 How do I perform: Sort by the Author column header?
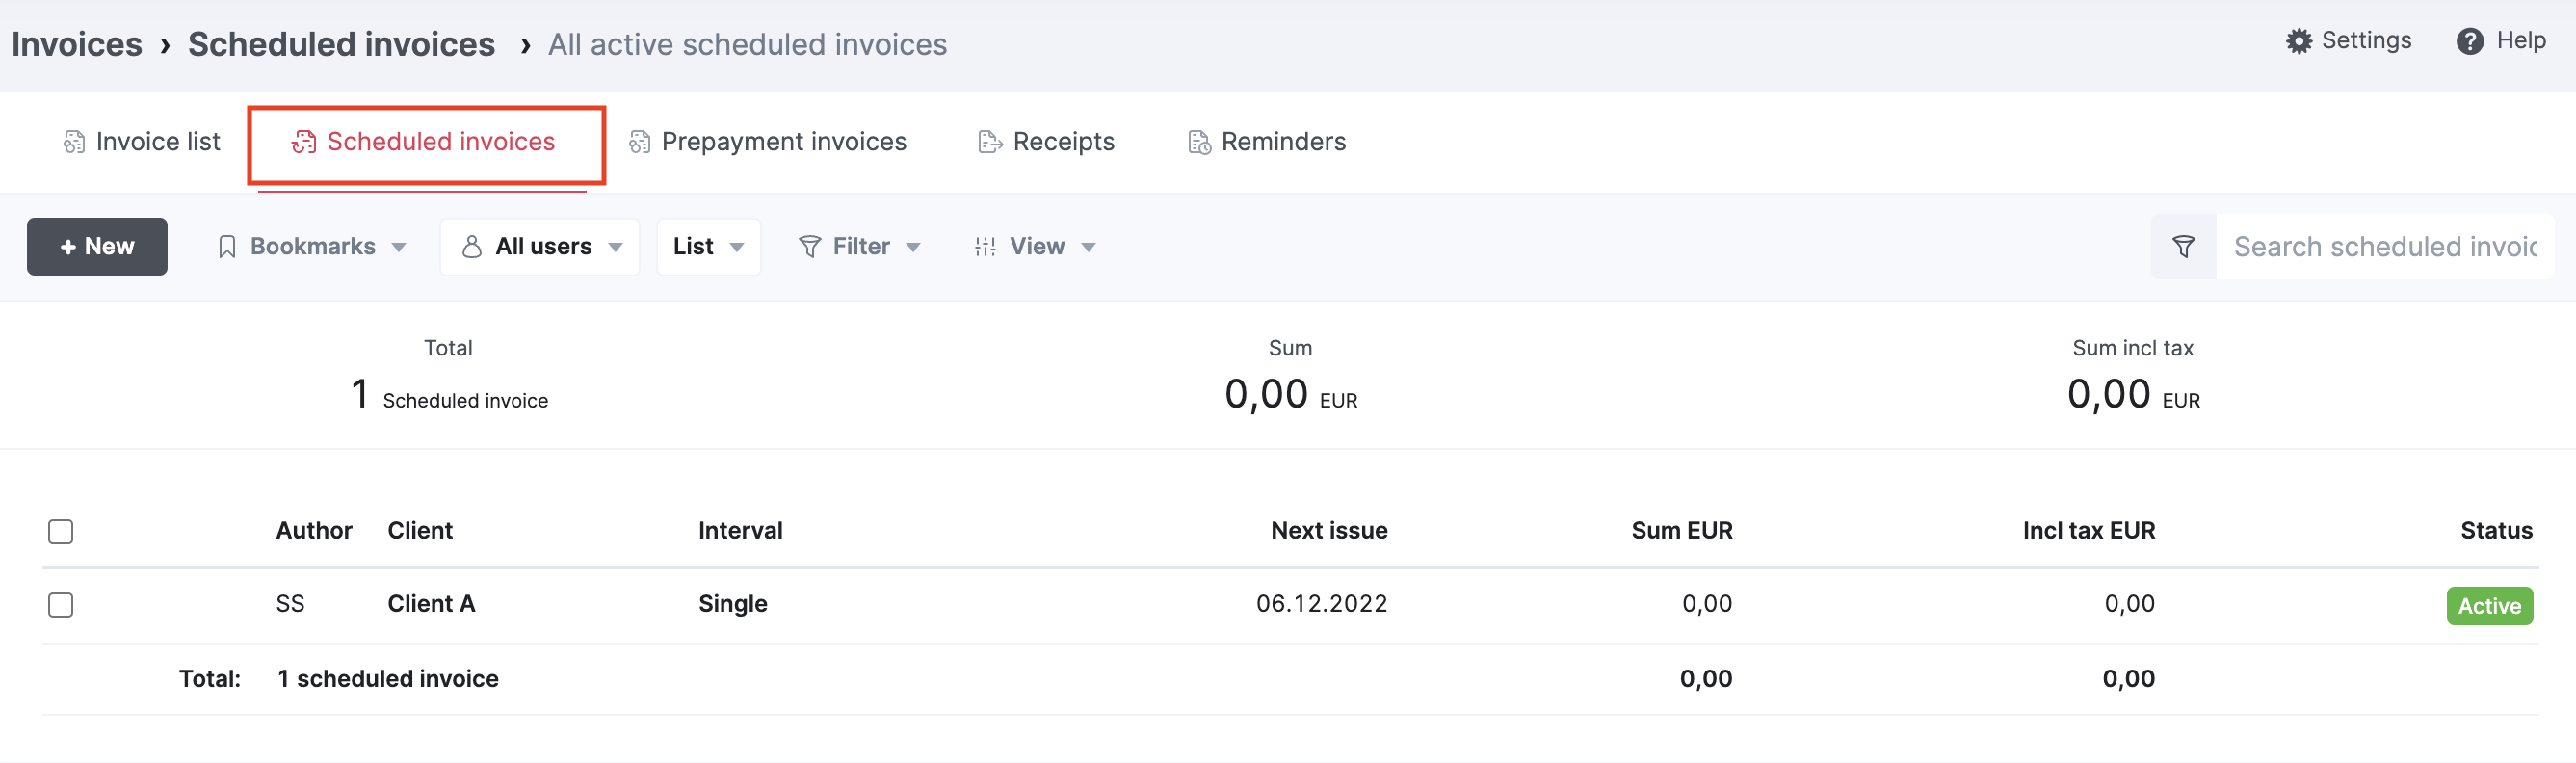(x=314, y=531)
